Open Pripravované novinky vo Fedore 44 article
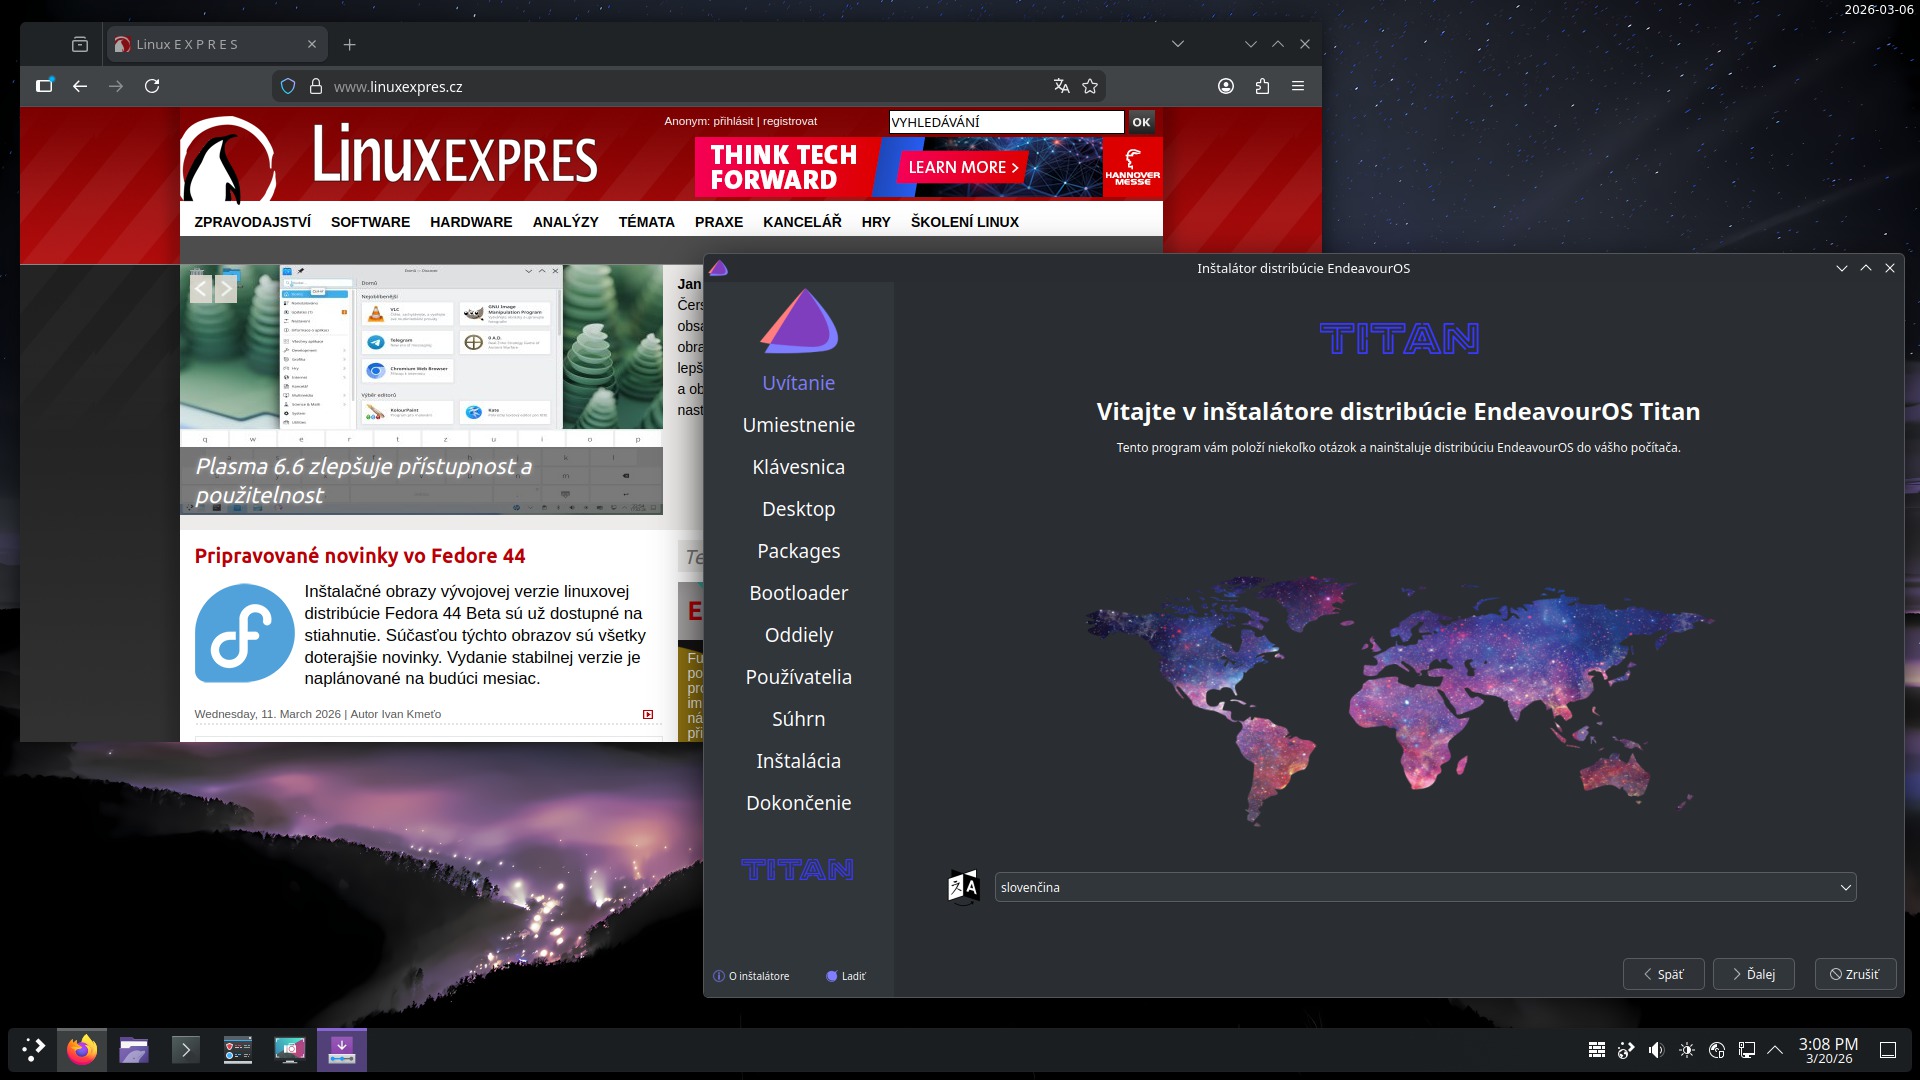 point(360,556)
